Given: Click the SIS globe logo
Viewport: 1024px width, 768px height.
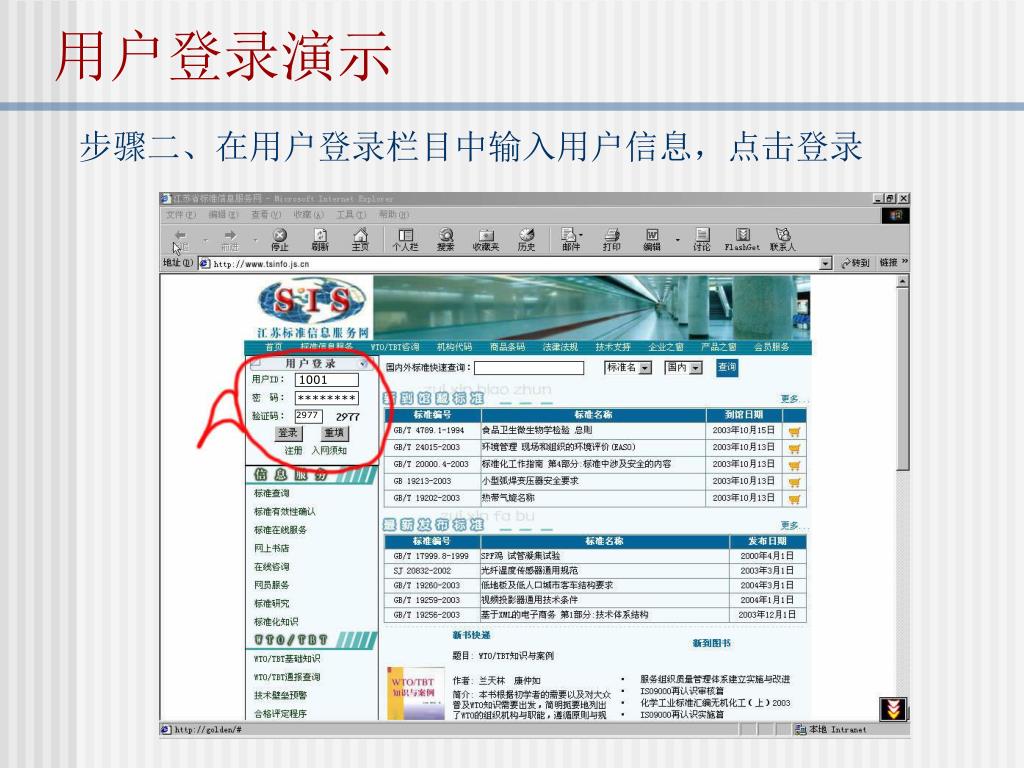Looking at the screenshot, I should [x=312, y=302].
